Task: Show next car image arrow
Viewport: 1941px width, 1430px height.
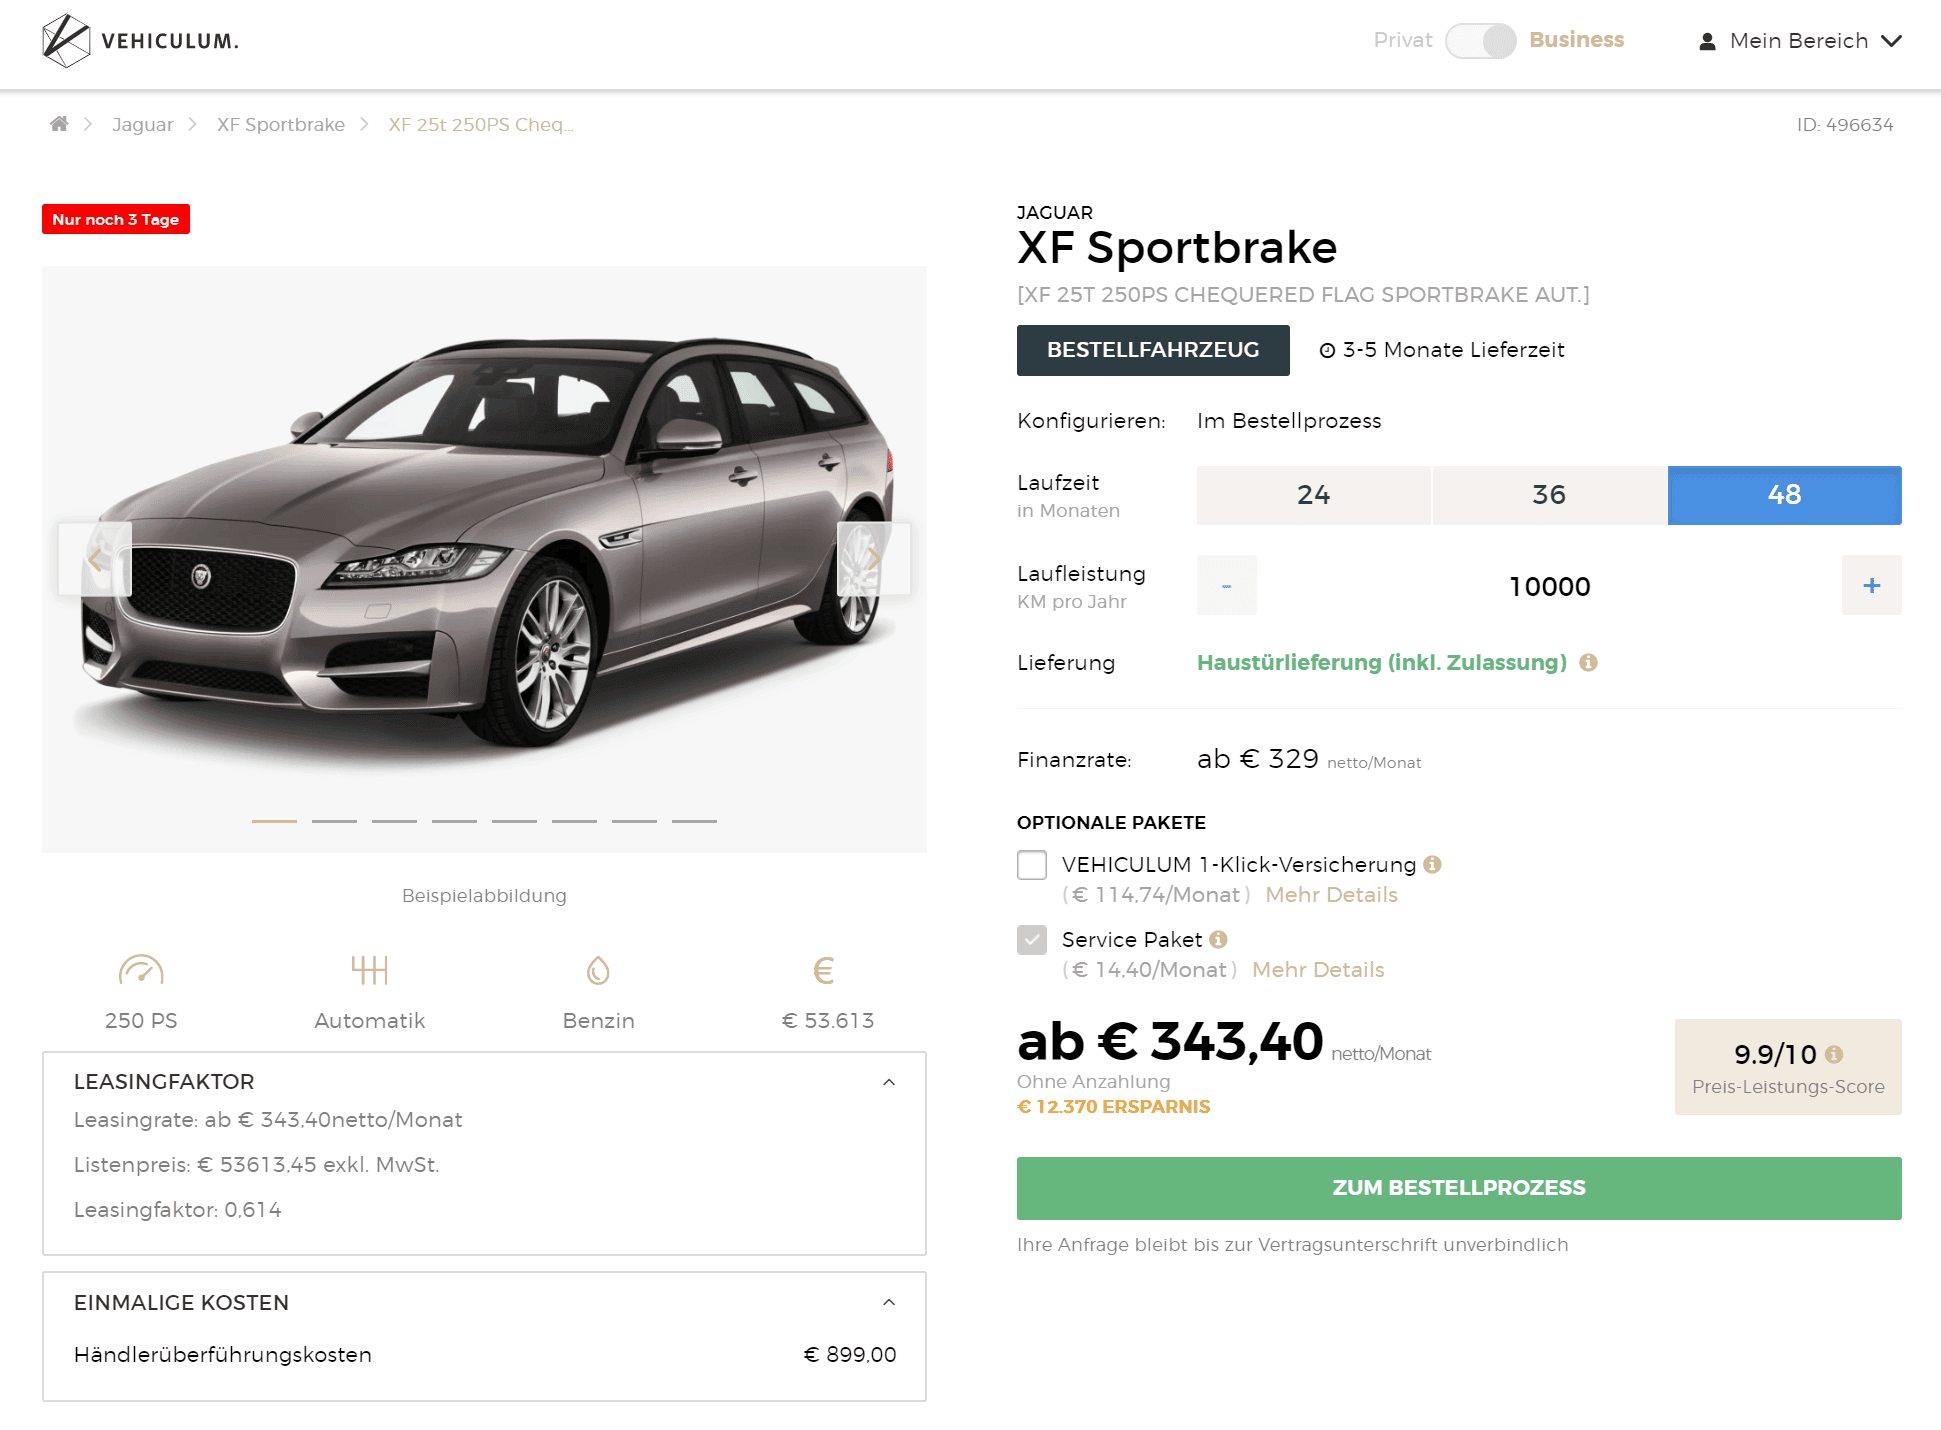Action: [873, 559]
